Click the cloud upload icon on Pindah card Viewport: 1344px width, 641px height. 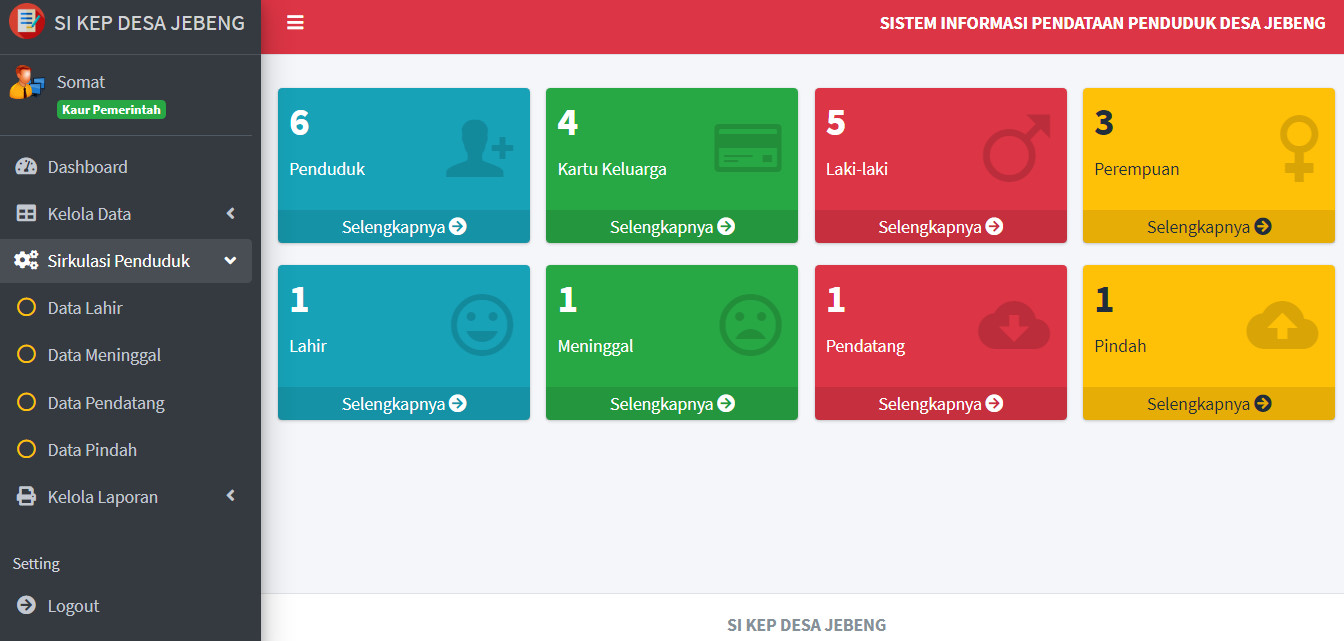pos(1283,326)
